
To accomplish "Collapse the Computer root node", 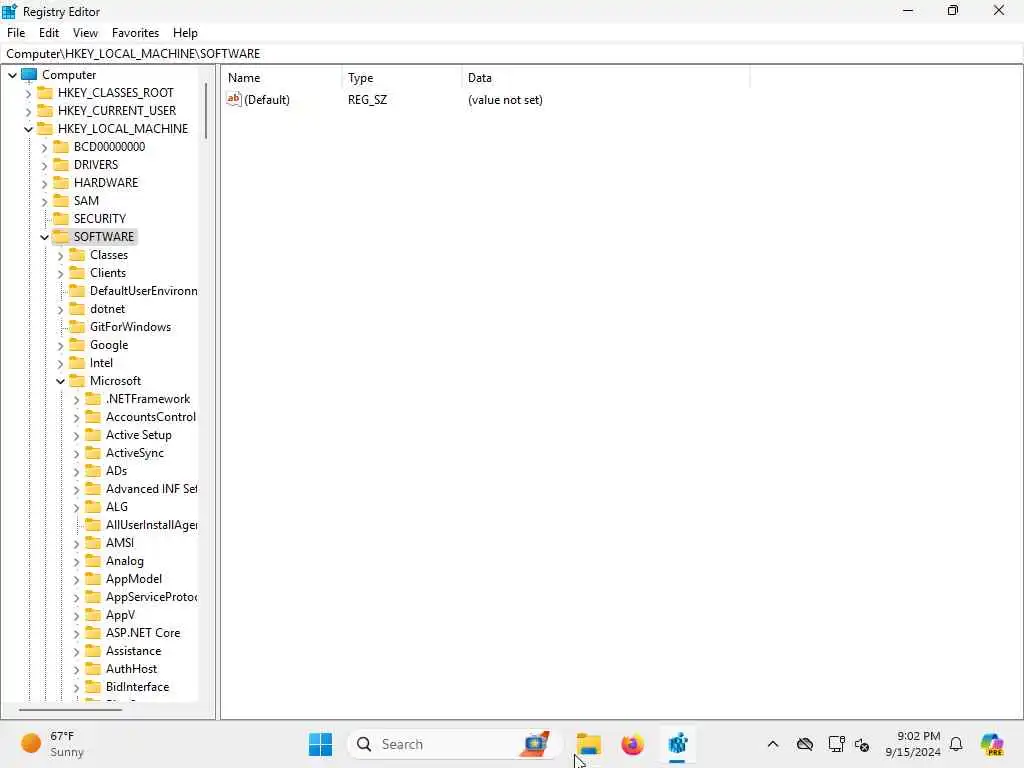I will 12,75.
